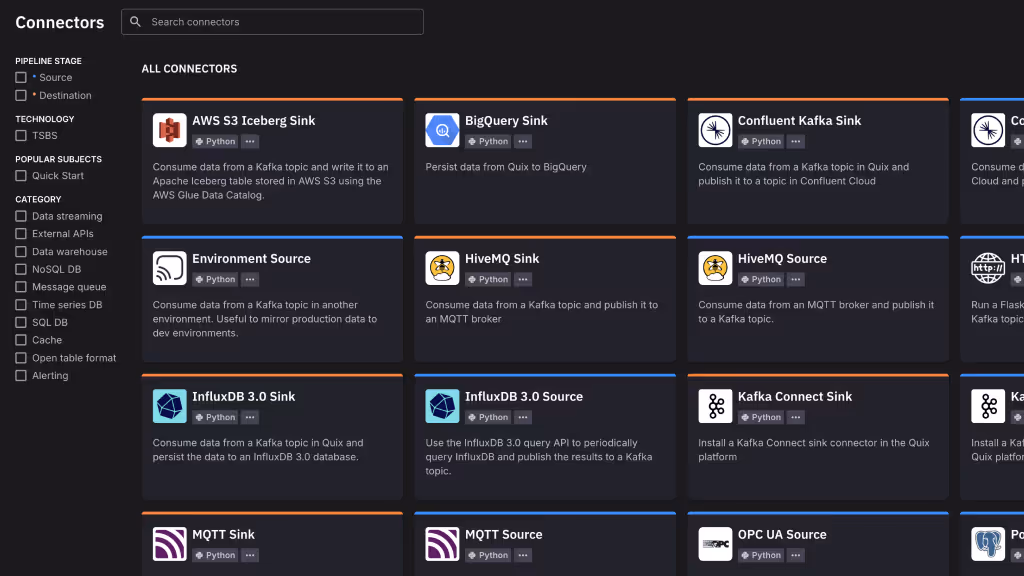Click the Python tag on OPC UA Source
This screenshot has height=576, width=1024.
[761, 555]
